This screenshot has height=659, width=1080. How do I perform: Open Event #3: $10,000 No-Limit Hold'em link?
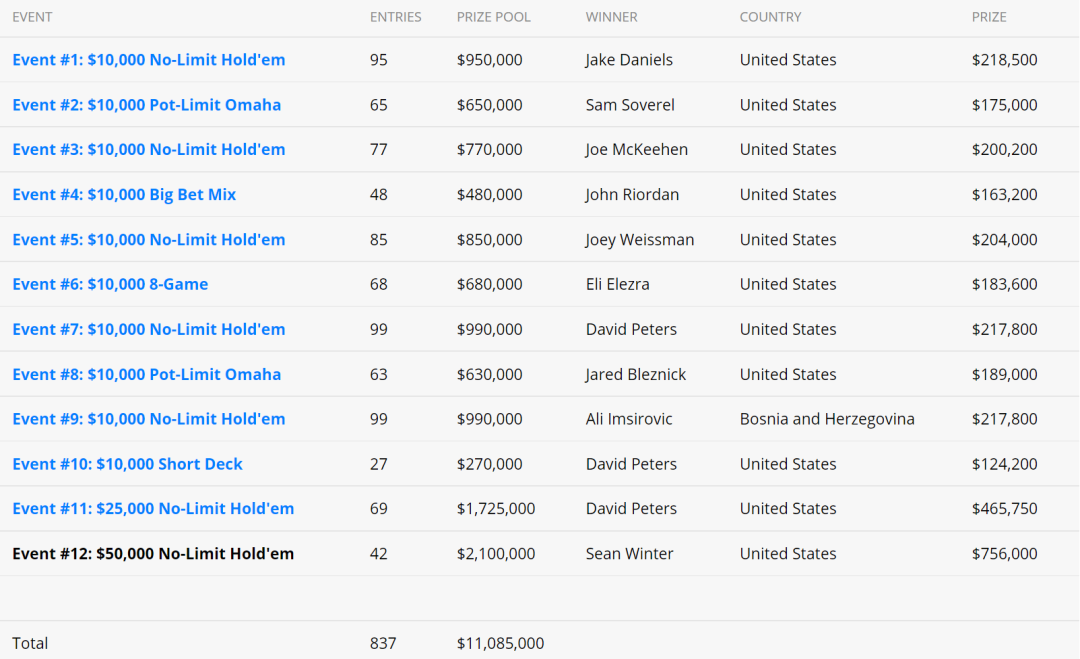(149, 150)
